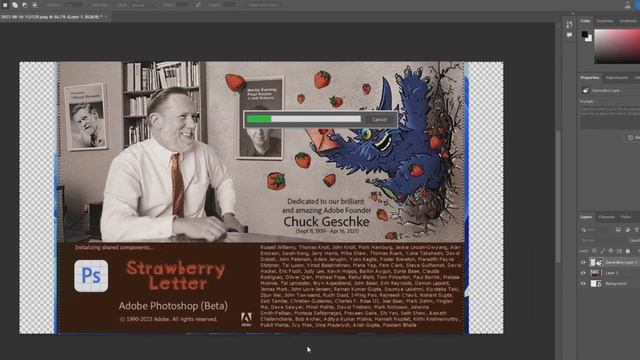
Task: Switch to the Channels panel tab
Action: (x=606, y=217)
